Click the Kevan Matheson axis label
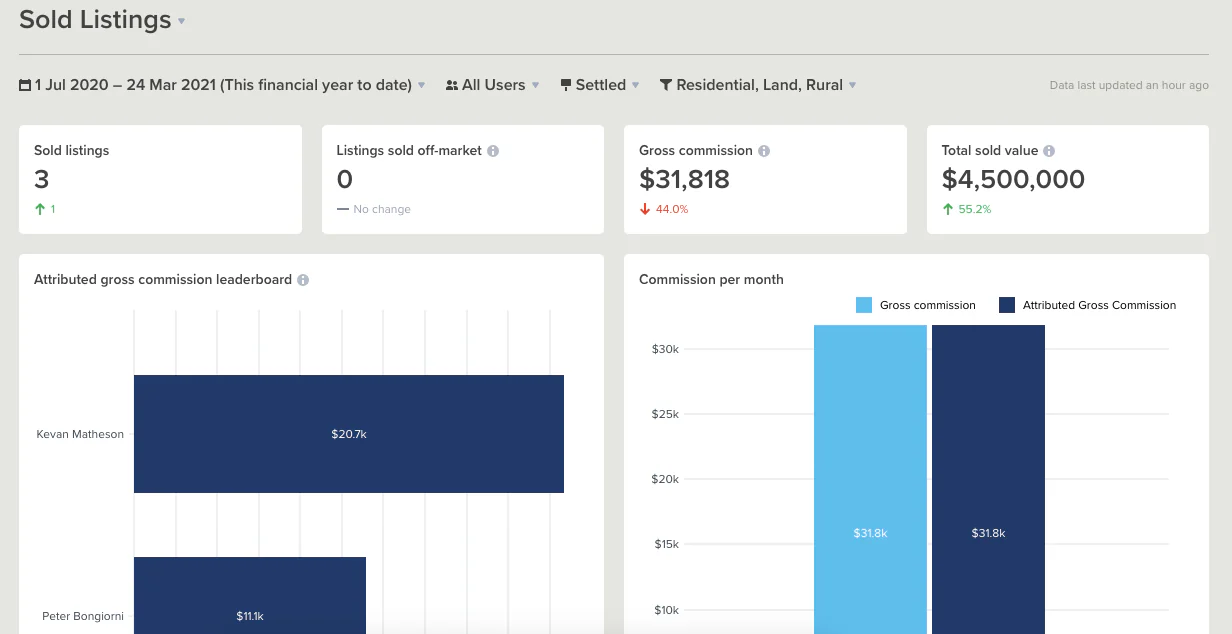Viewport: 1232px width, 634px height. point(80,434)
